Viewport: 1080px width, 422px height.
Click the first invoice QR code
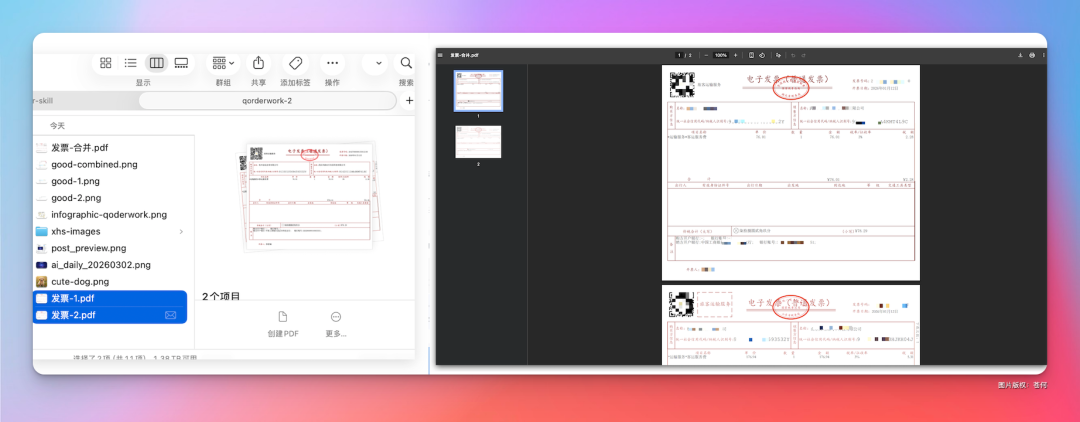[x=682, y=83]
